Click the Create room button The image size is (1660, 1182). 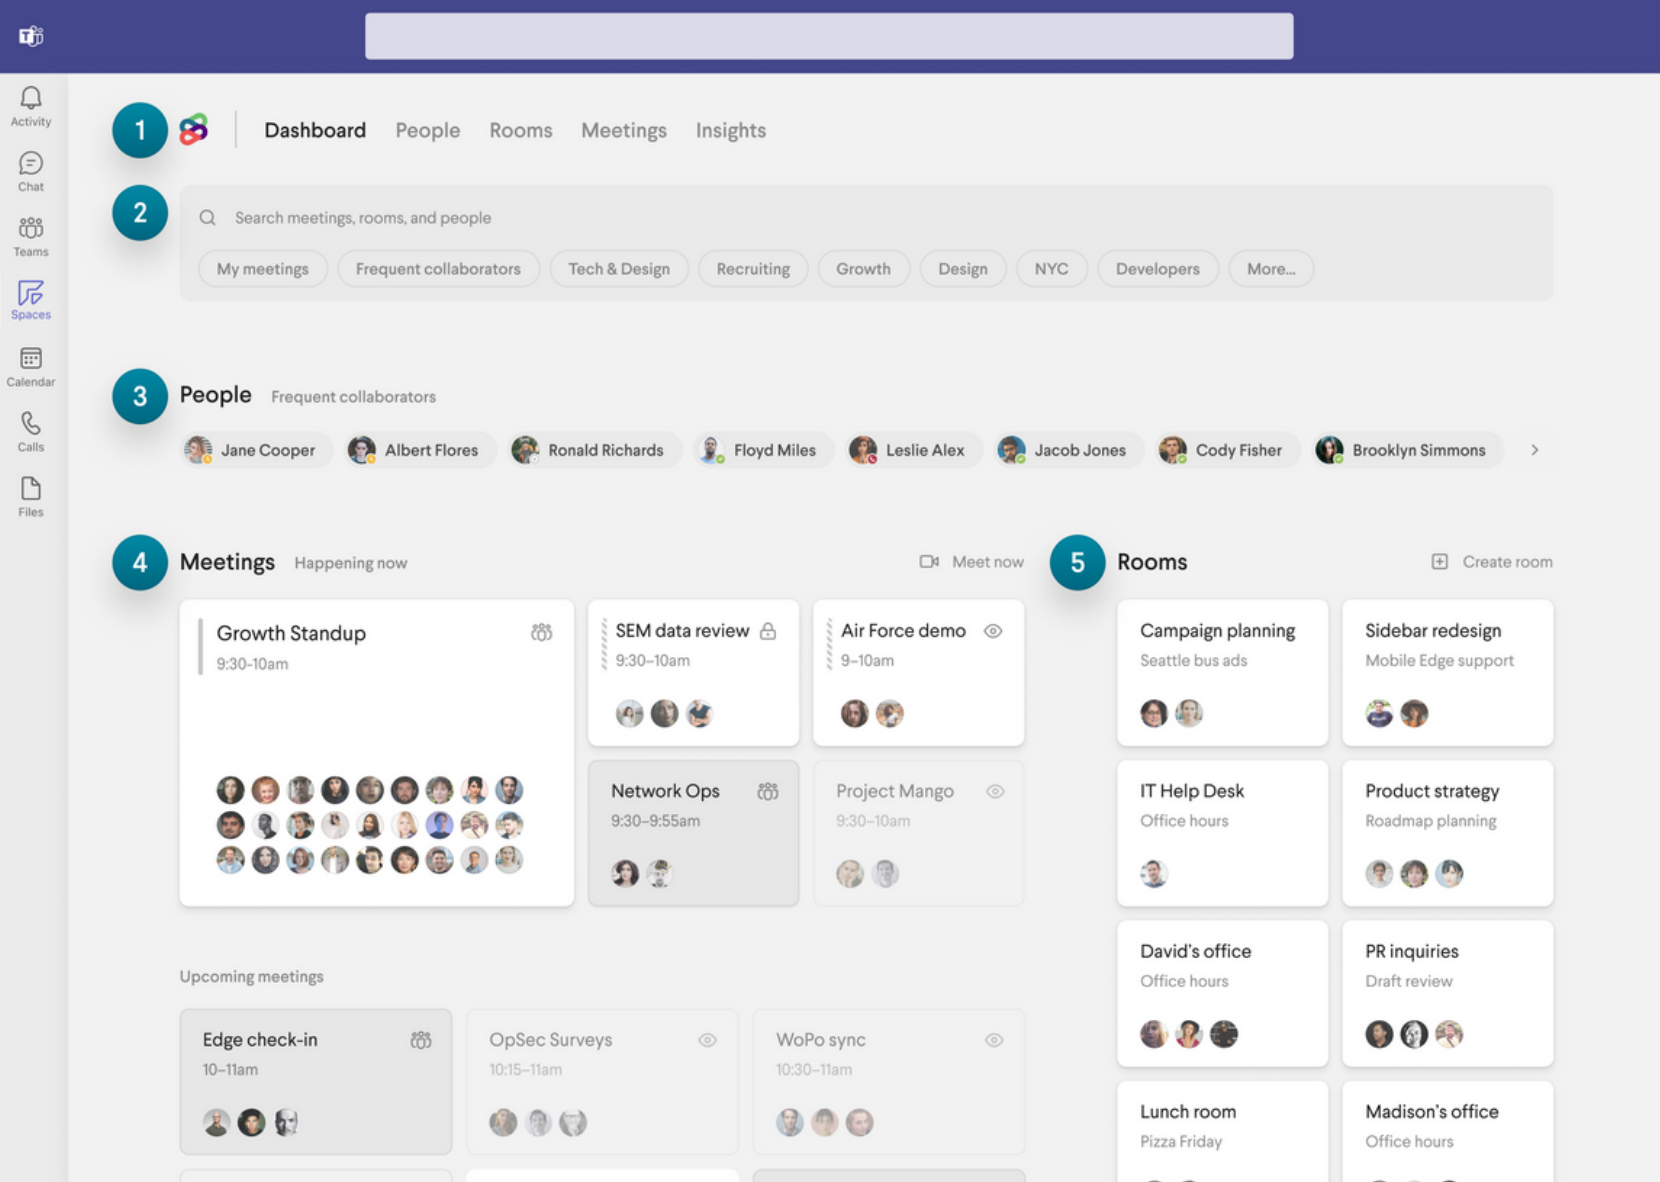tap(1490, 561)
